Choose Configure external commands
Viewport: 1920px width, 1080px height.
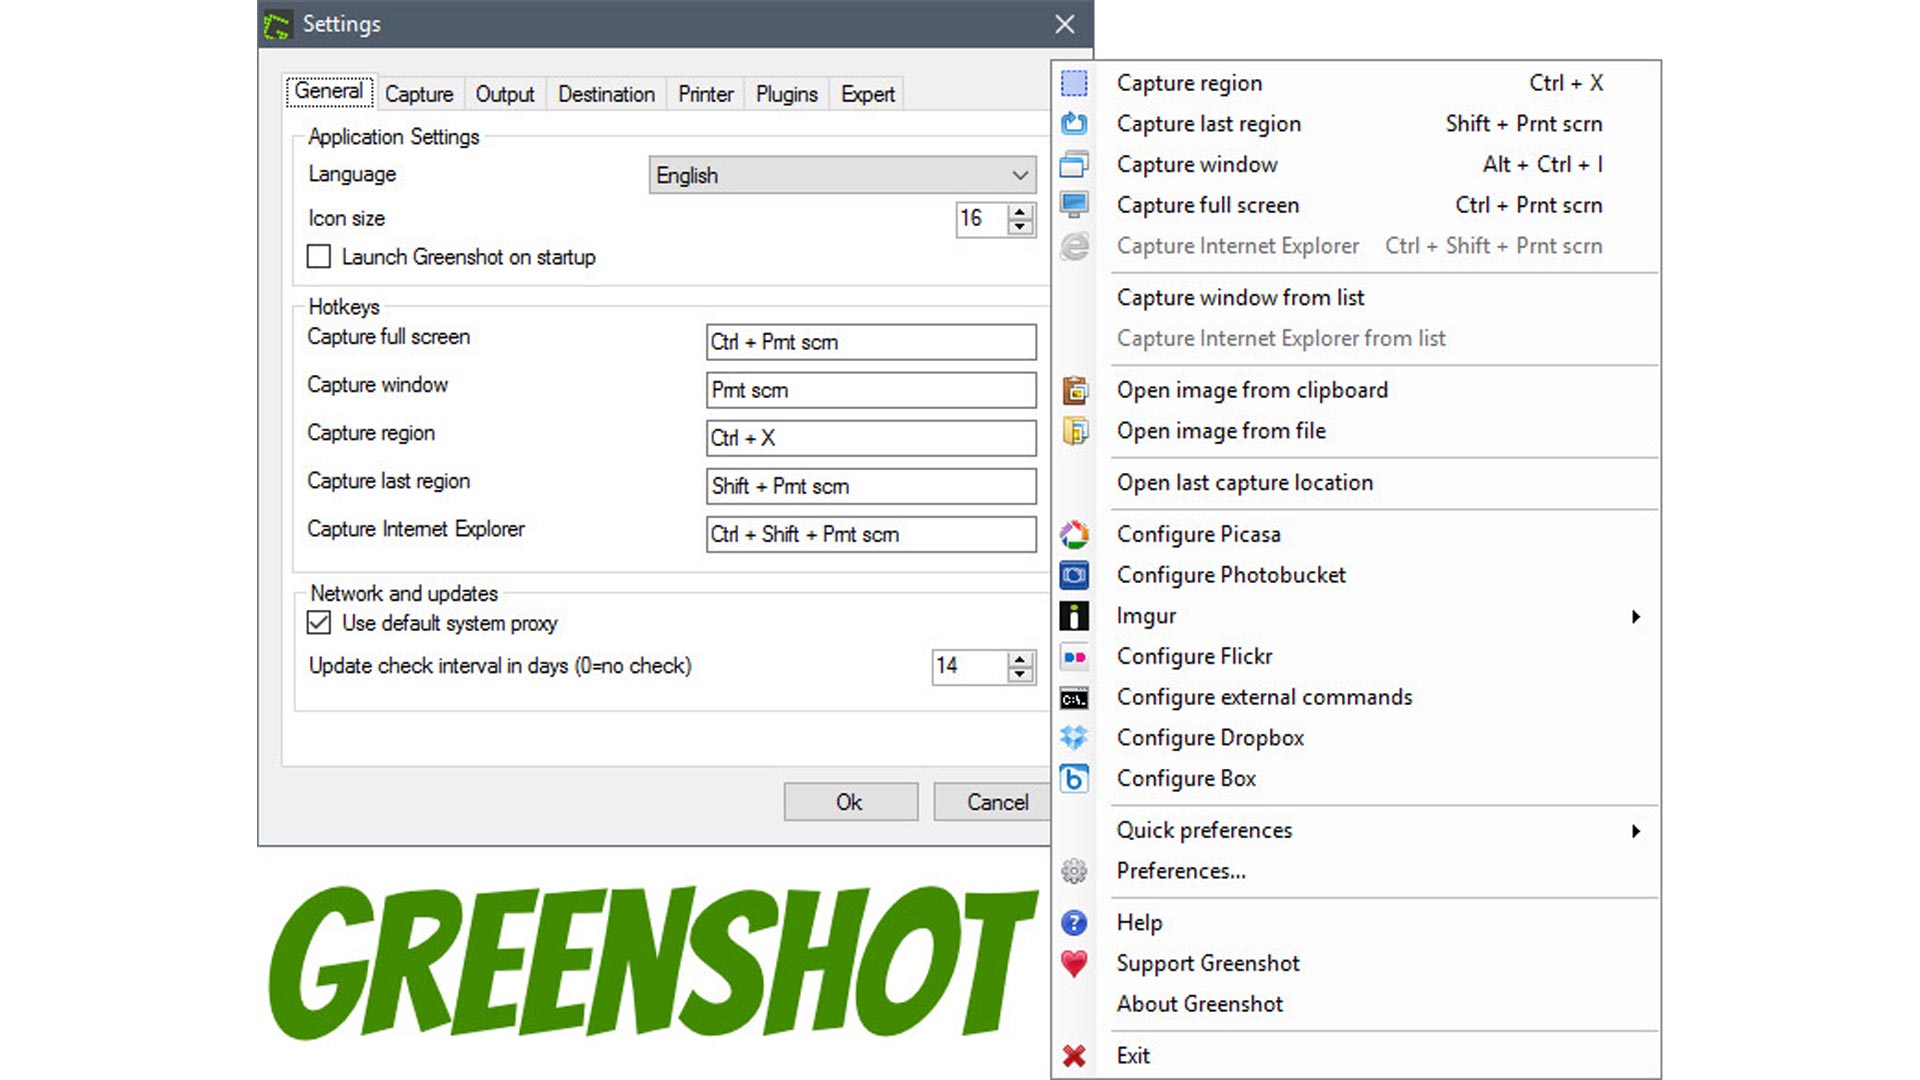[1356, 697]
